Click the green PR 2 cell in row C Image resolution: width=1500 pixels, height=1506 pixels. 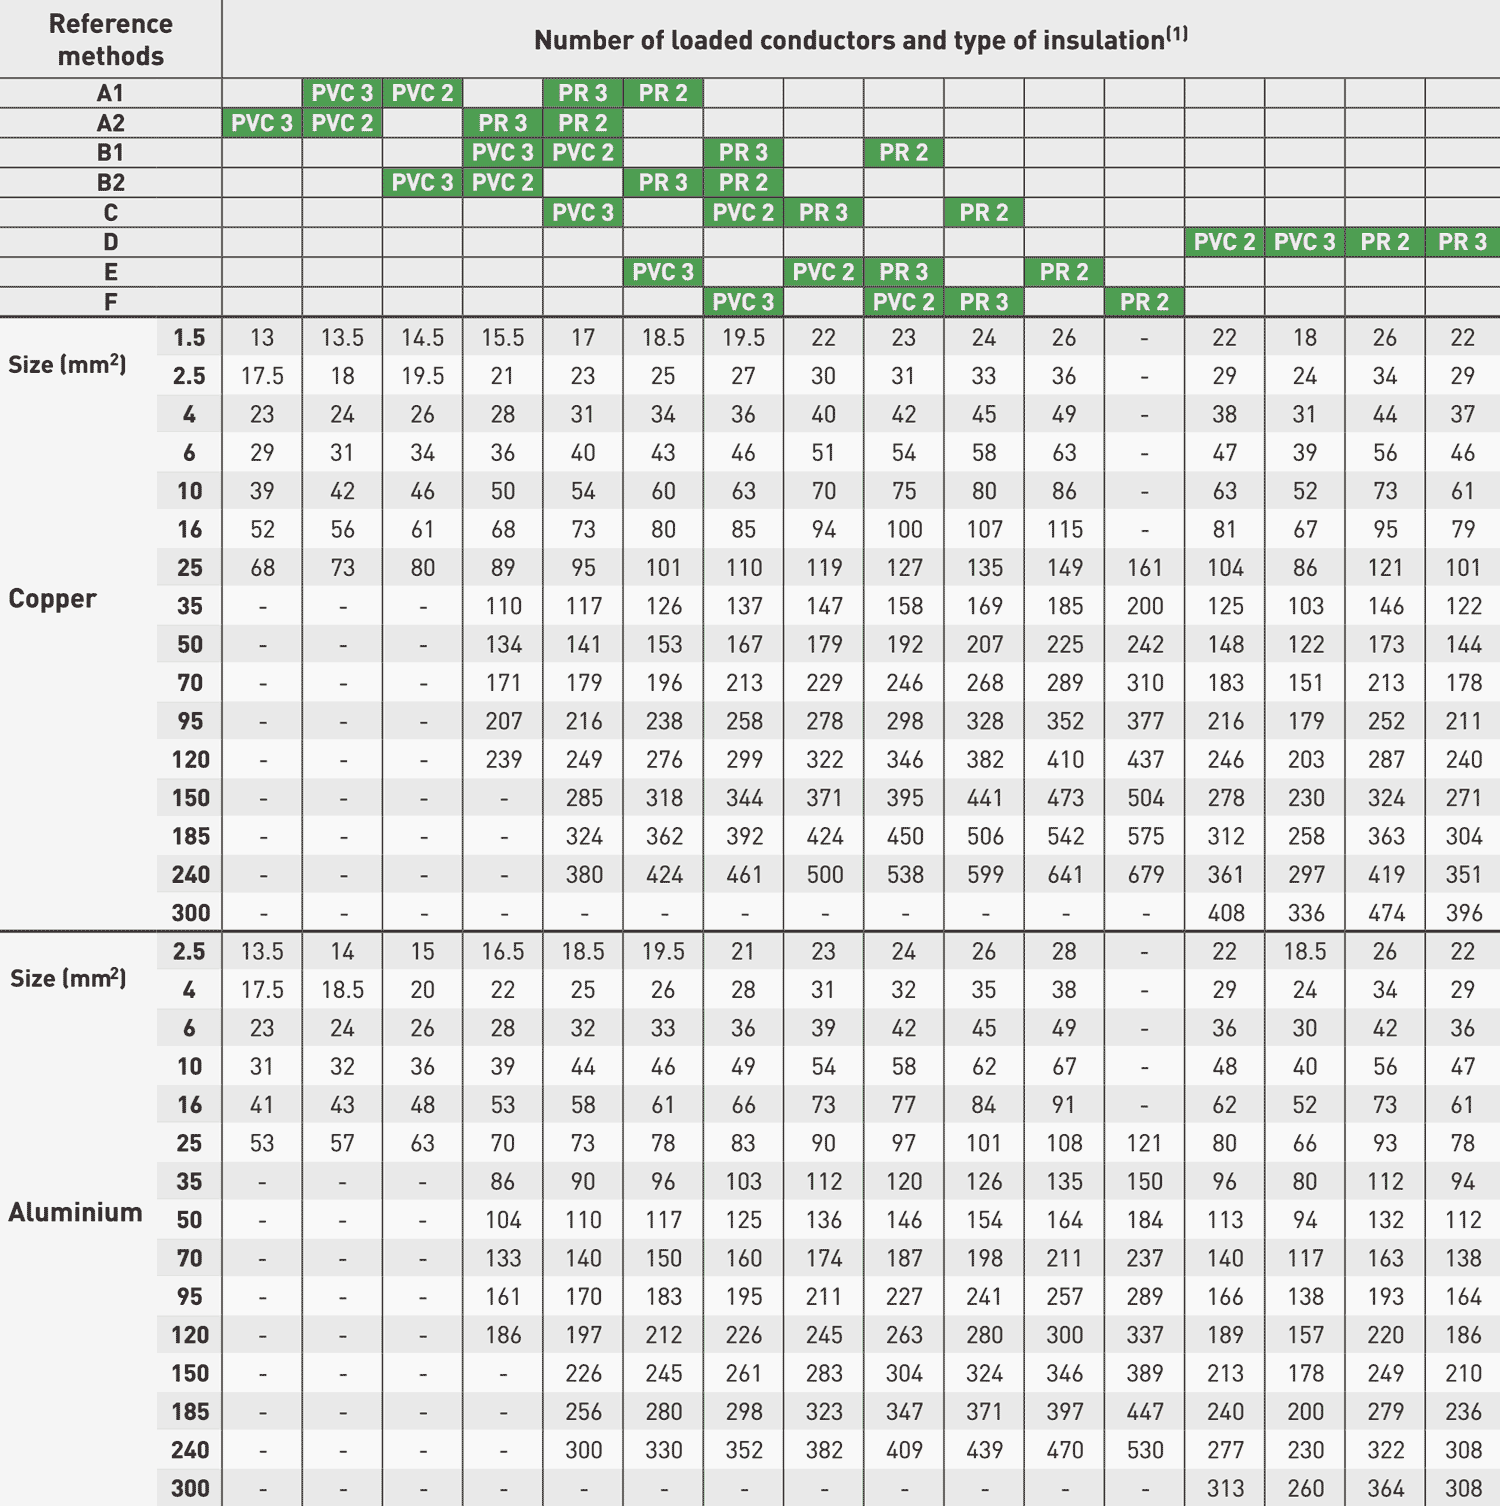pos(984,213)
